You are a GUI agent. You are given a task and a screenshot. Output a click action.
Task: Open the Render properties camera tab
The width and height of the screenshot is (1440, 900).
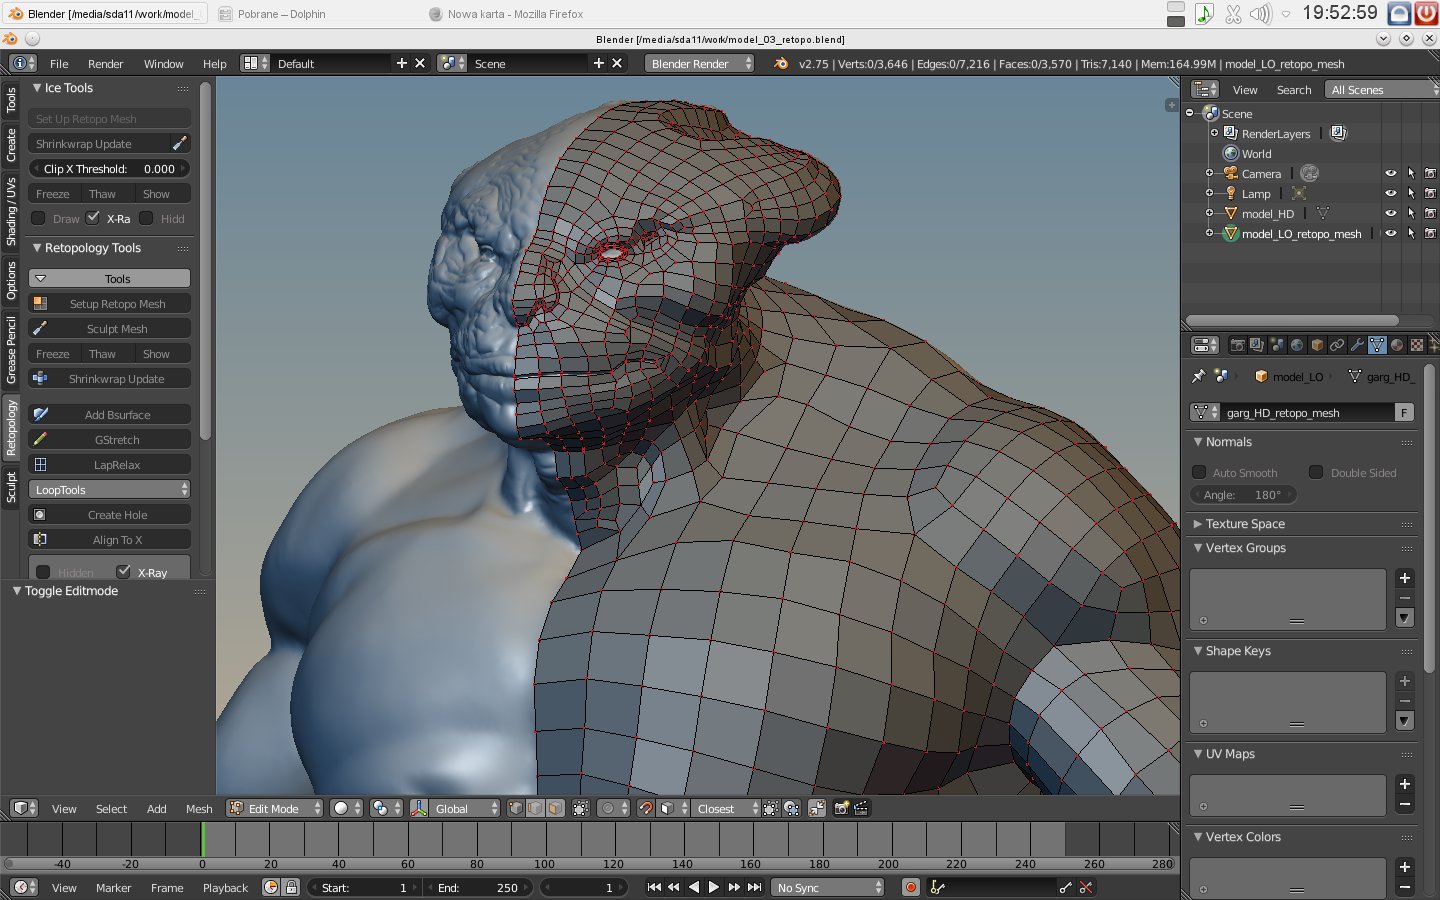(1237, 345)
